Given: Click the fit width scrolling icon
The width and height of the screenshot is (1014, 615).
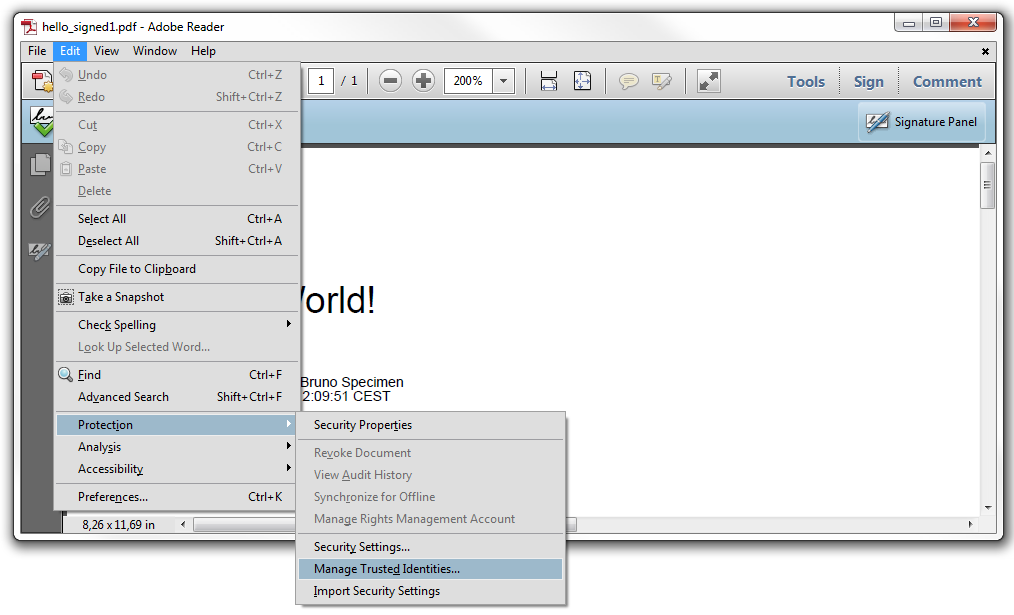Looking at the screenshot, I should click(x=548, y=81).
